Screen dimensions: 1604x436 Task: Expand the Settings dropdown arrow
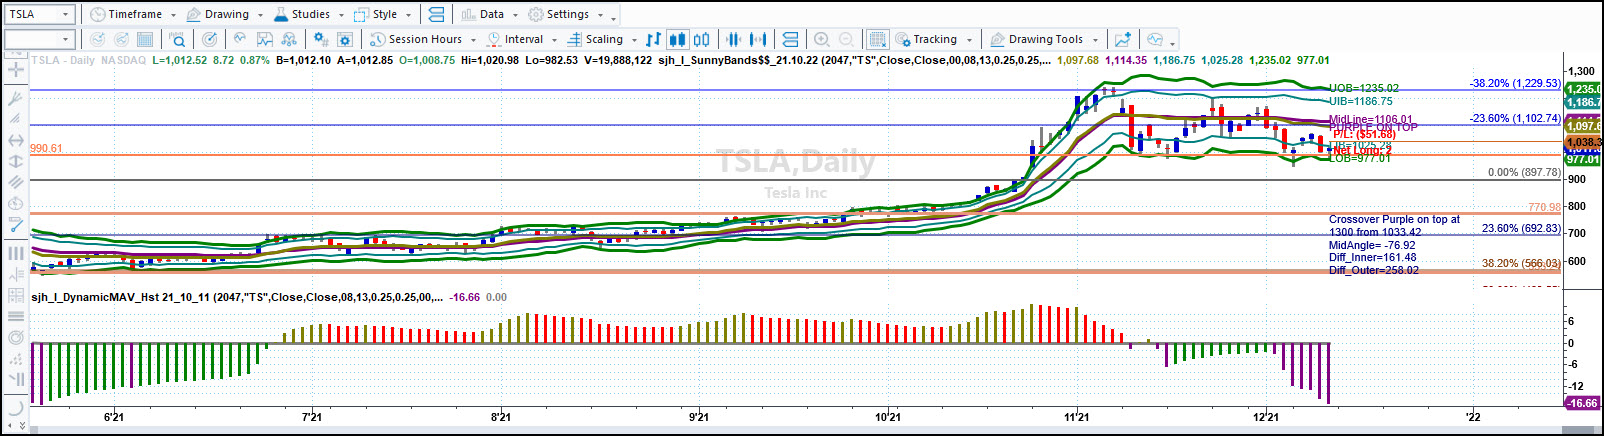coord(600,15)
